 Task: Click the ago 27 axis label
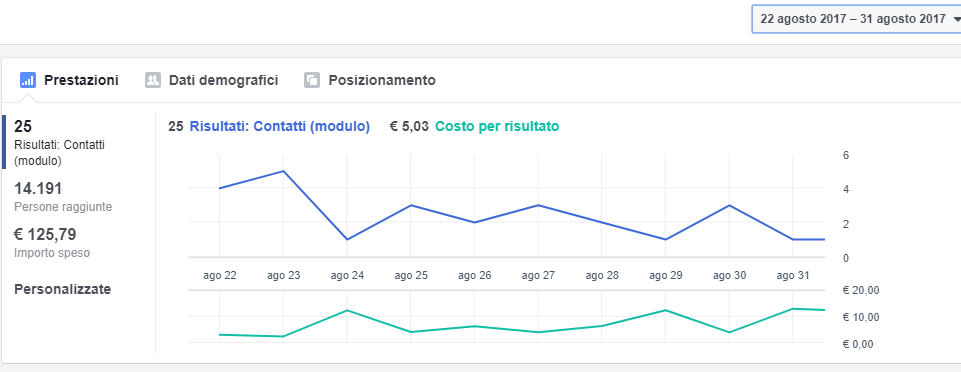point(539,276)
